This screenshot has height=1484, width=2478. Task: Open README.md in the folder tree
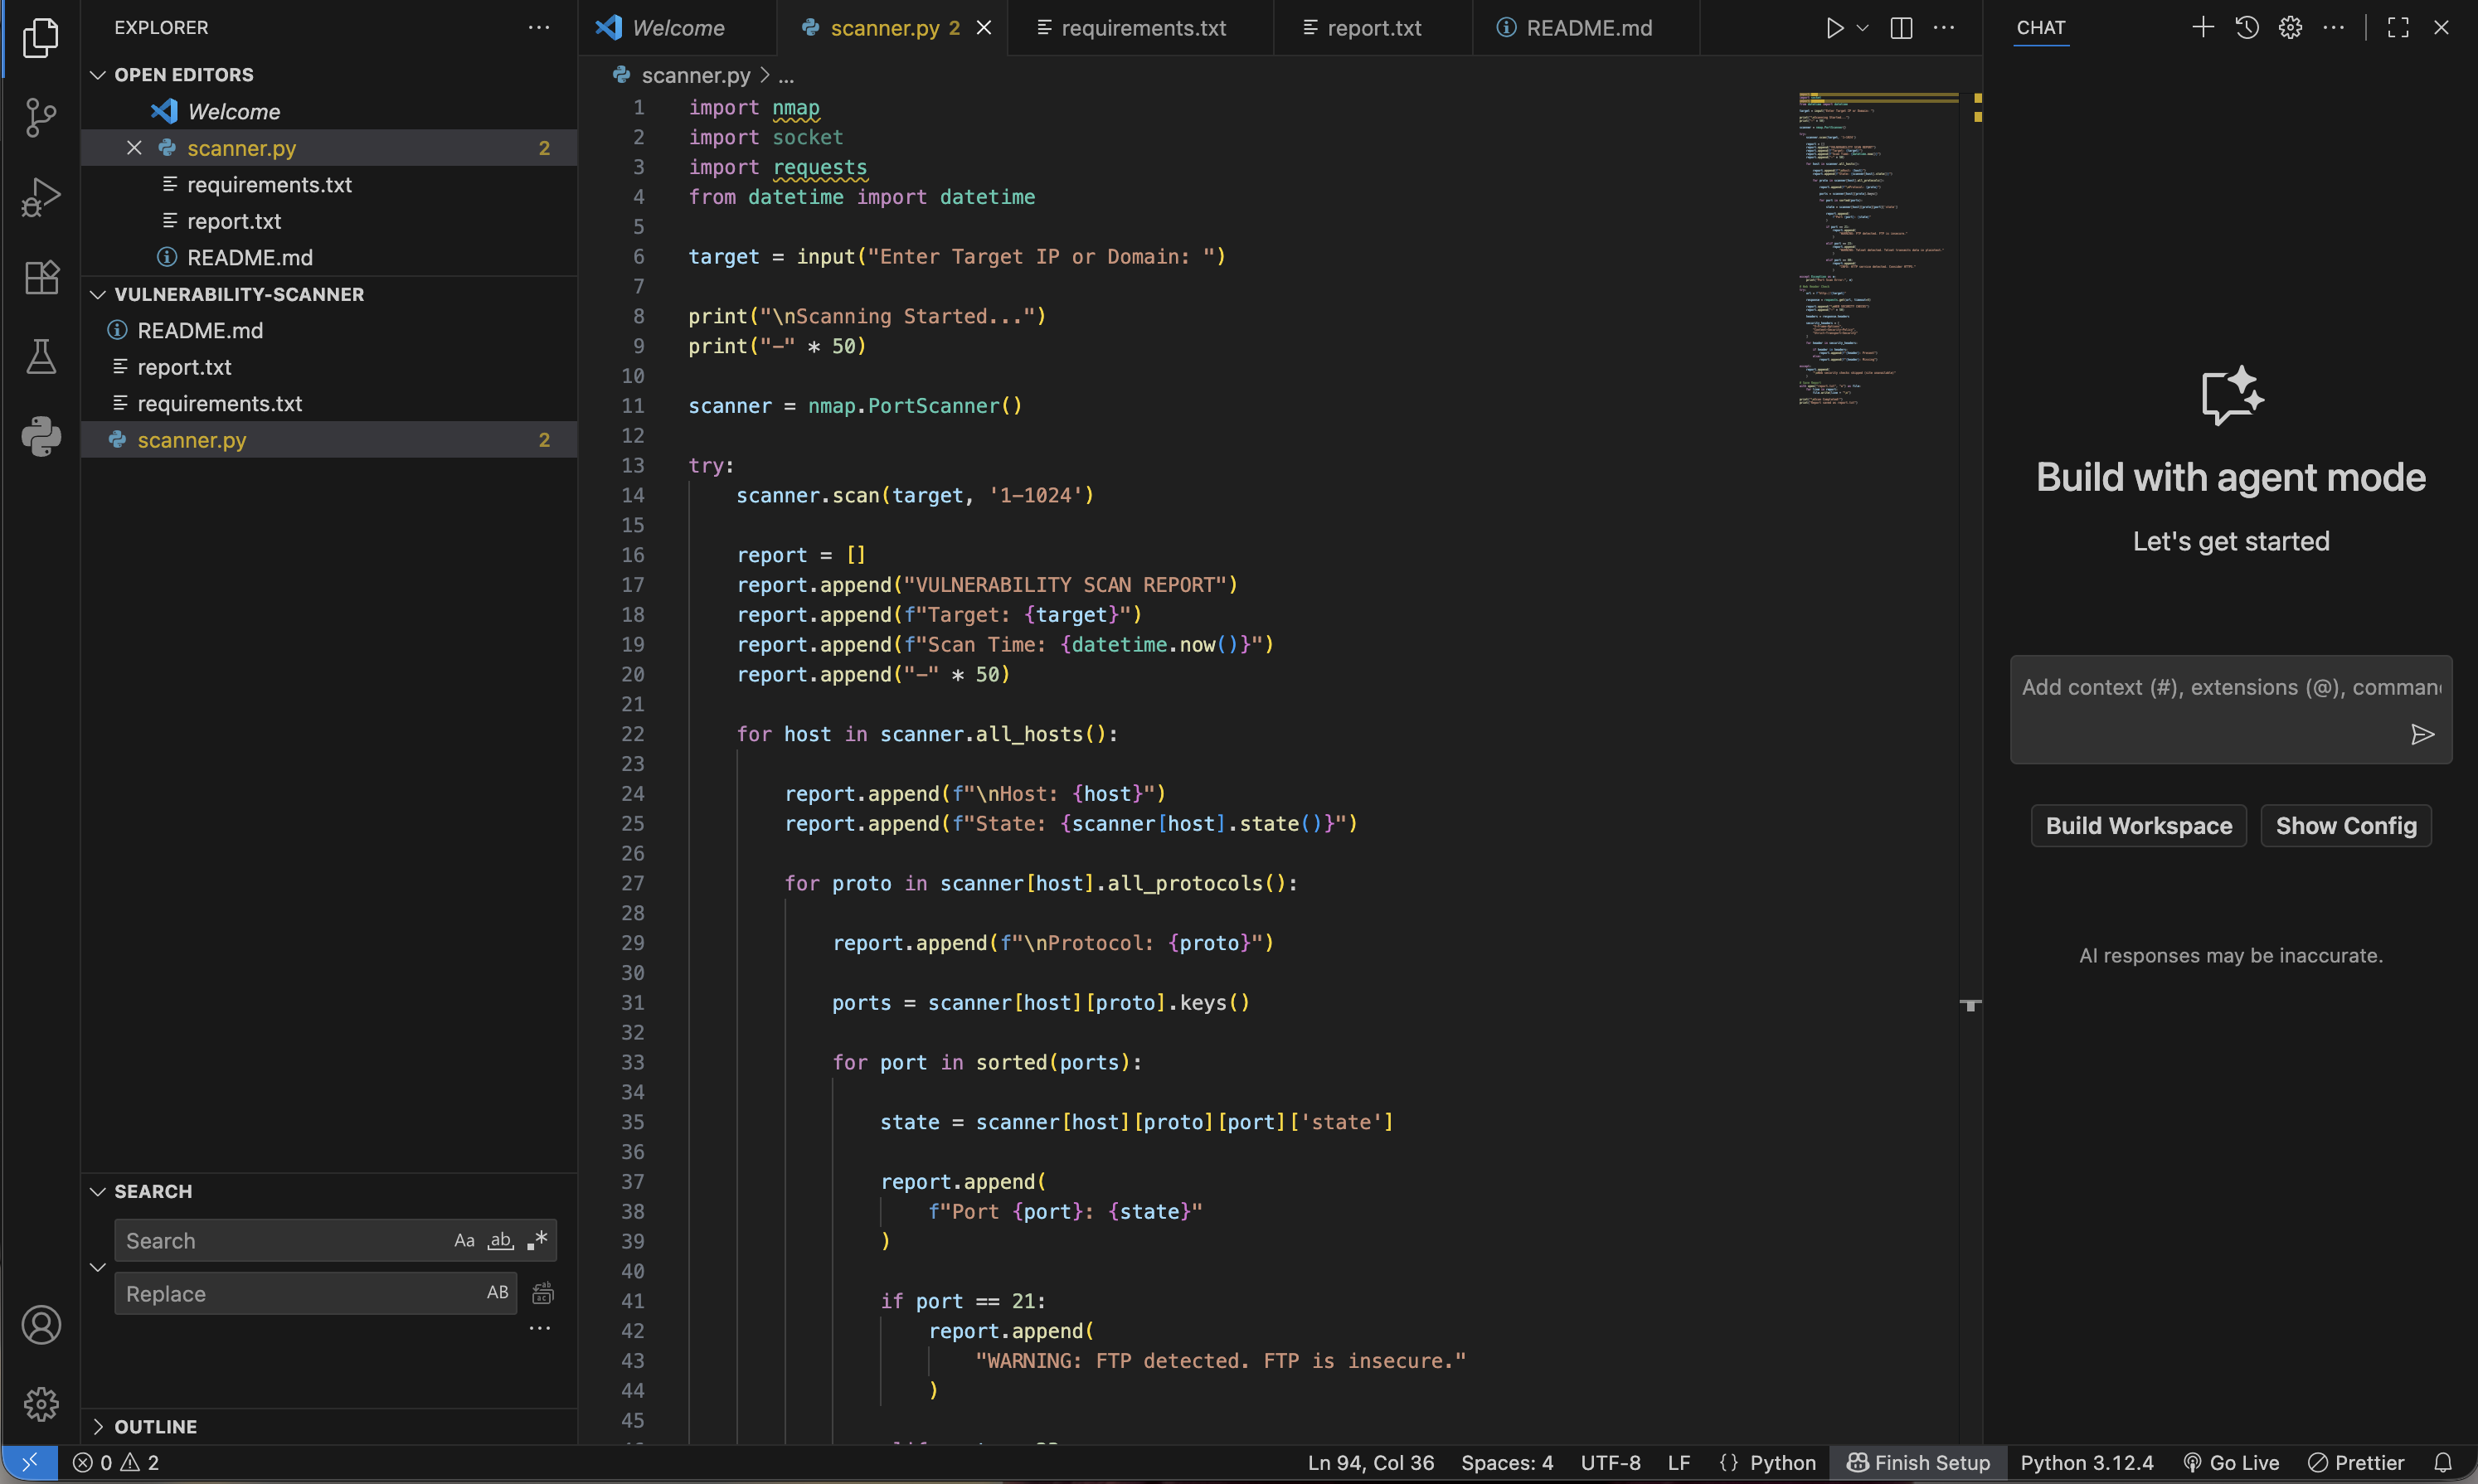[328, 330]
